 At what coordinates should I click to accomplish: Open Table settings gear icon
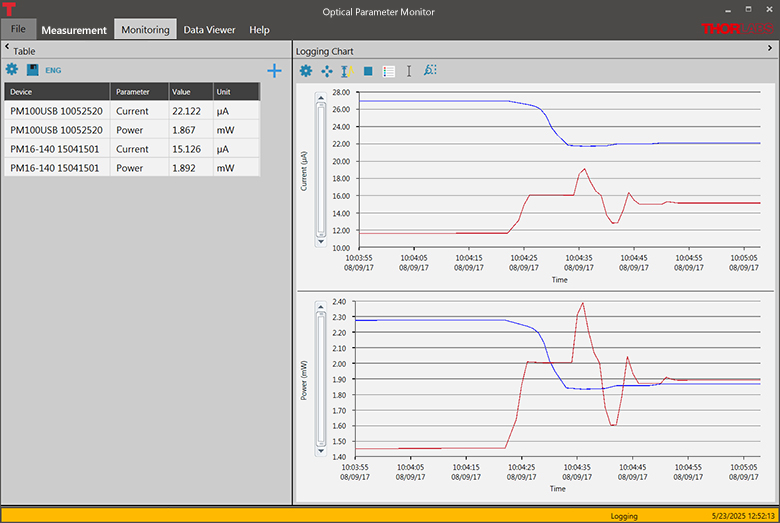pyautogui.click(x=12, y=70)
